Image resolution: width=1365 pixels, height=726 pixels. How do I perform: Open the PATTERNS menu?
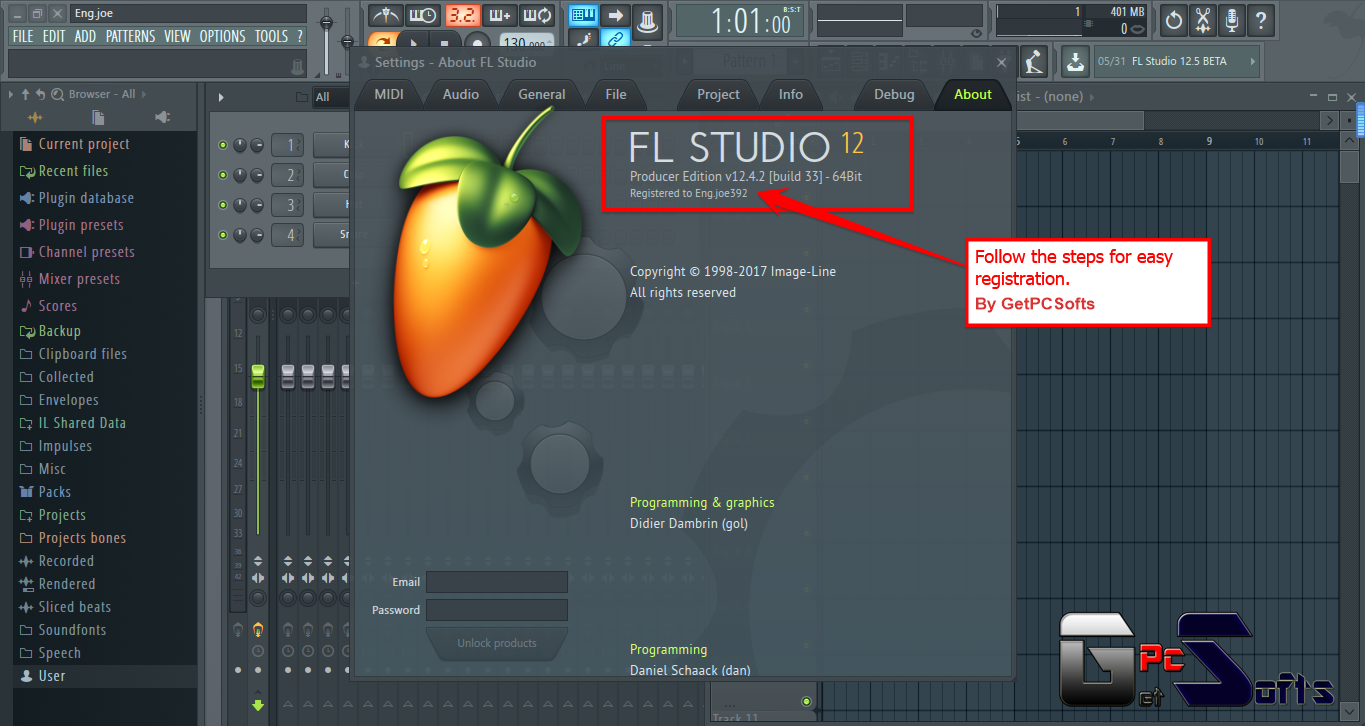(x=130, y=36)
